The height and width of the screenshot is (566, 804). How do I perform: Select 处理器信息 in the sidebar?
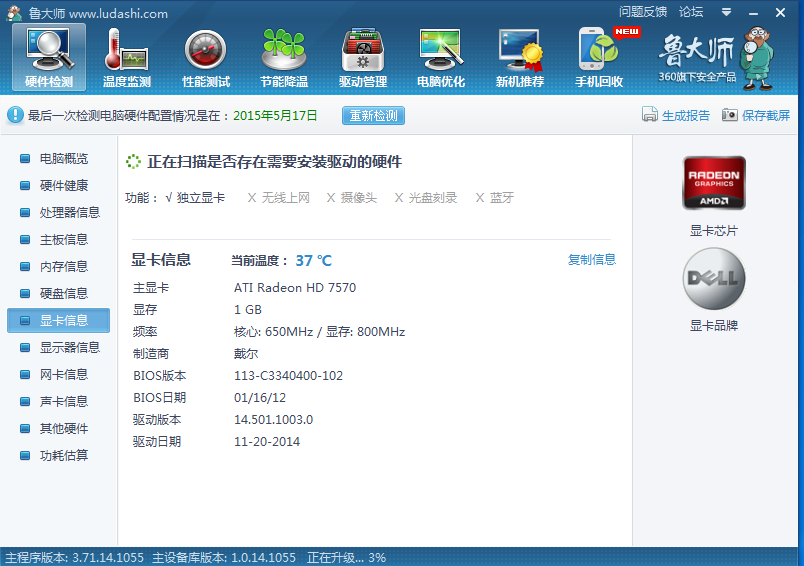click(x=69, y=212)
